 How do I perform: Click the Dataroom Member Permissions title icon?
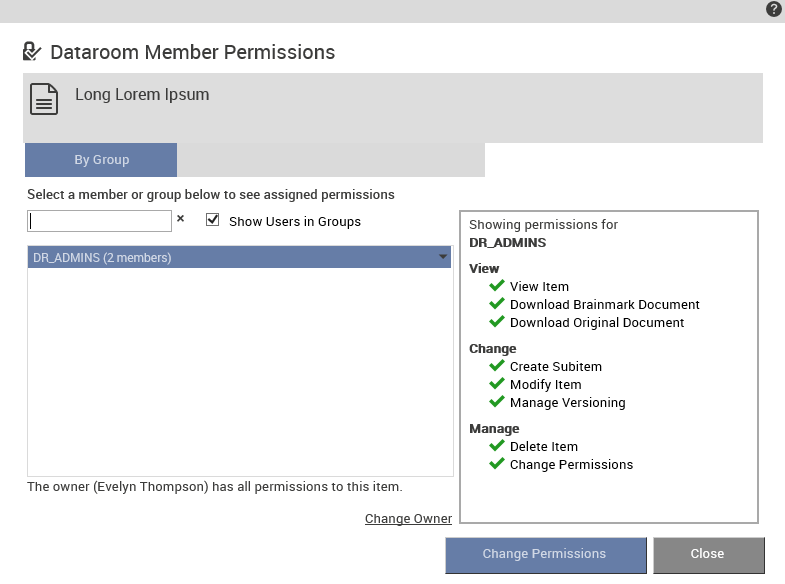32,51
